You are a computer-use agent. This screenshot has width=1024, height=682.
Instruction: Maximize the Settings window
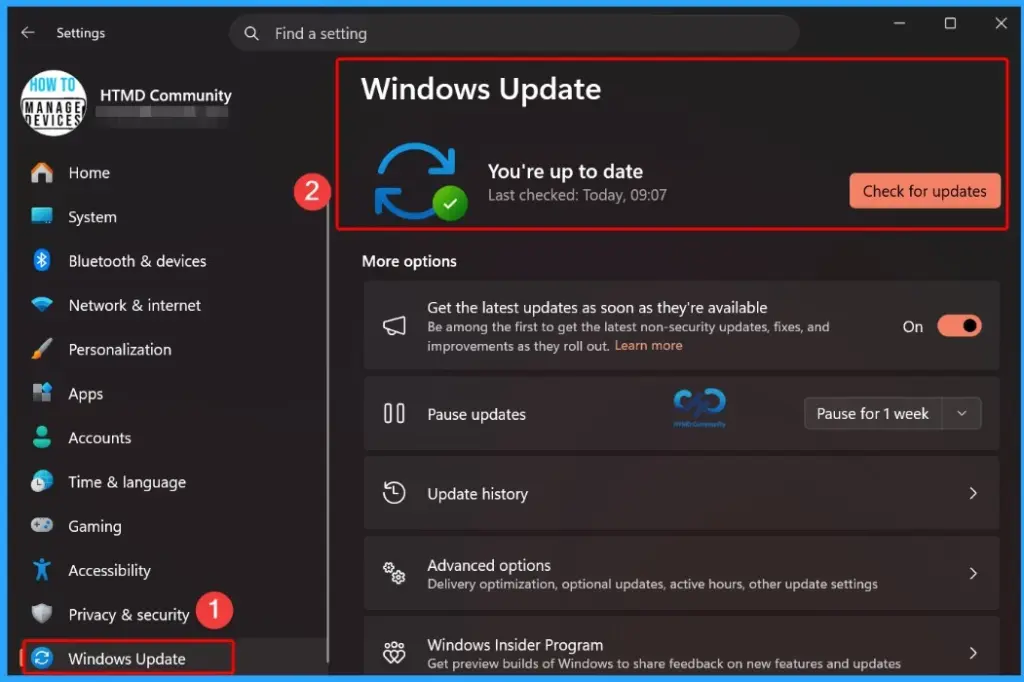tap(950, 24)
